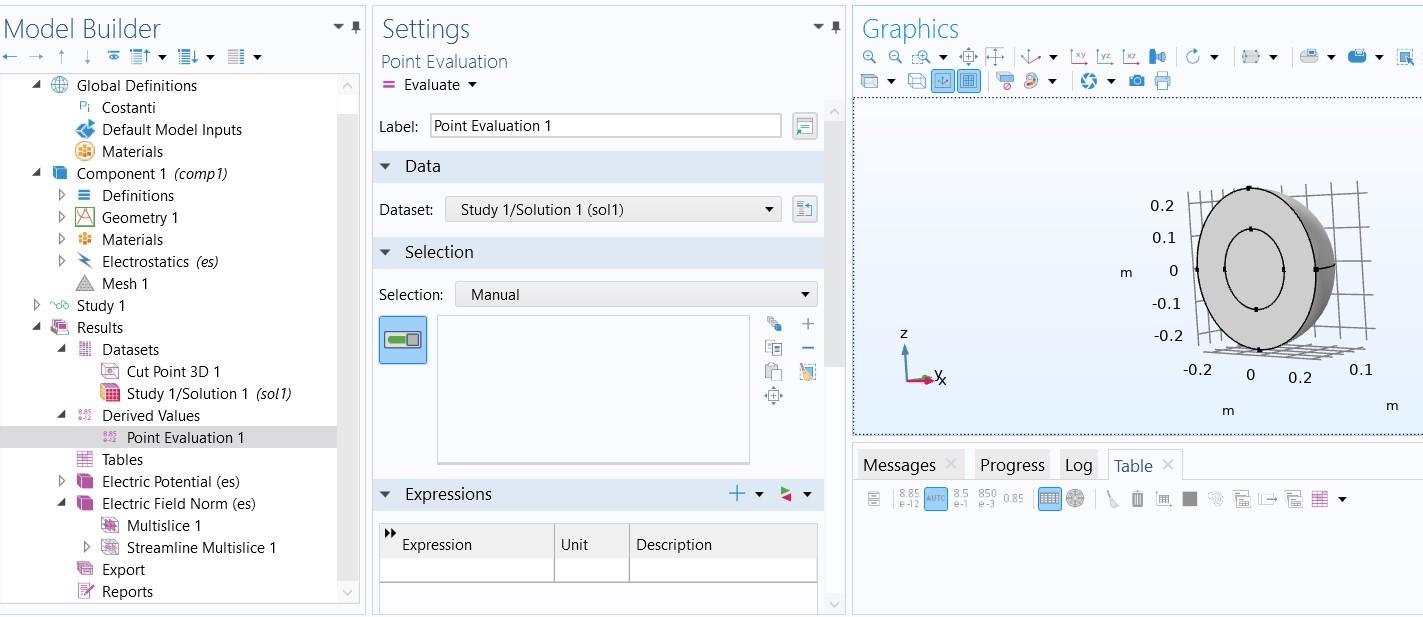Switch Graphics to the XY view
This screenshot has width=1423, height=617.
(1079, 57)
